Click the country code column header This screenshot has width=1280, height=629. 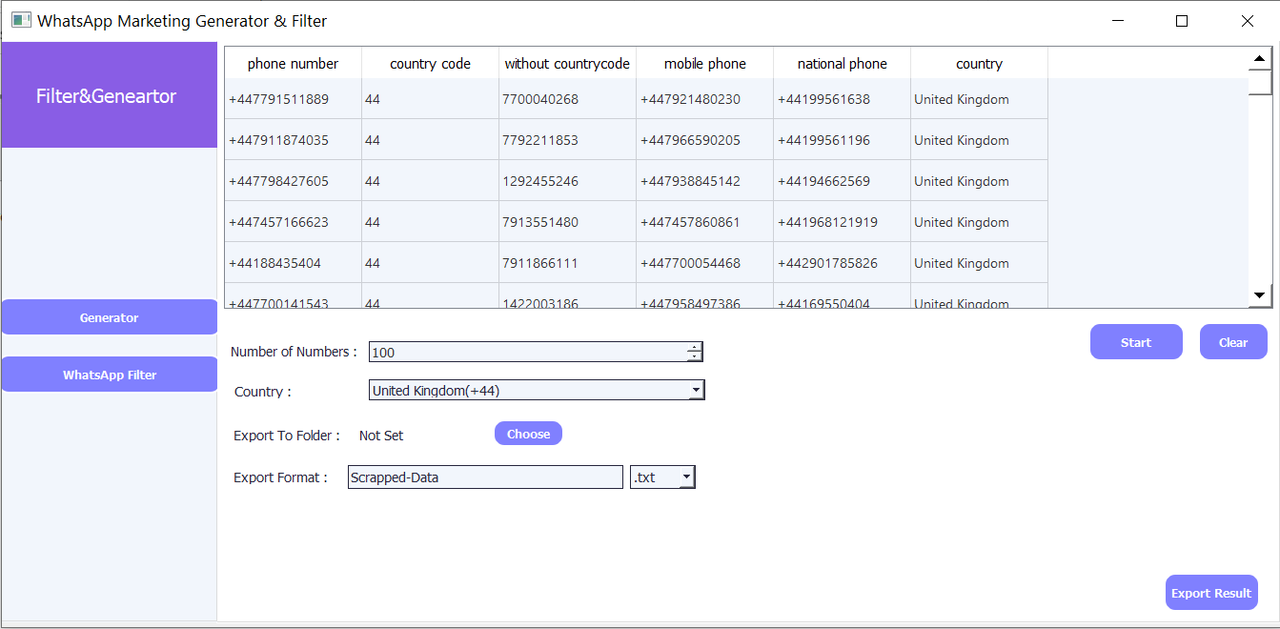(x=430, y=63)
